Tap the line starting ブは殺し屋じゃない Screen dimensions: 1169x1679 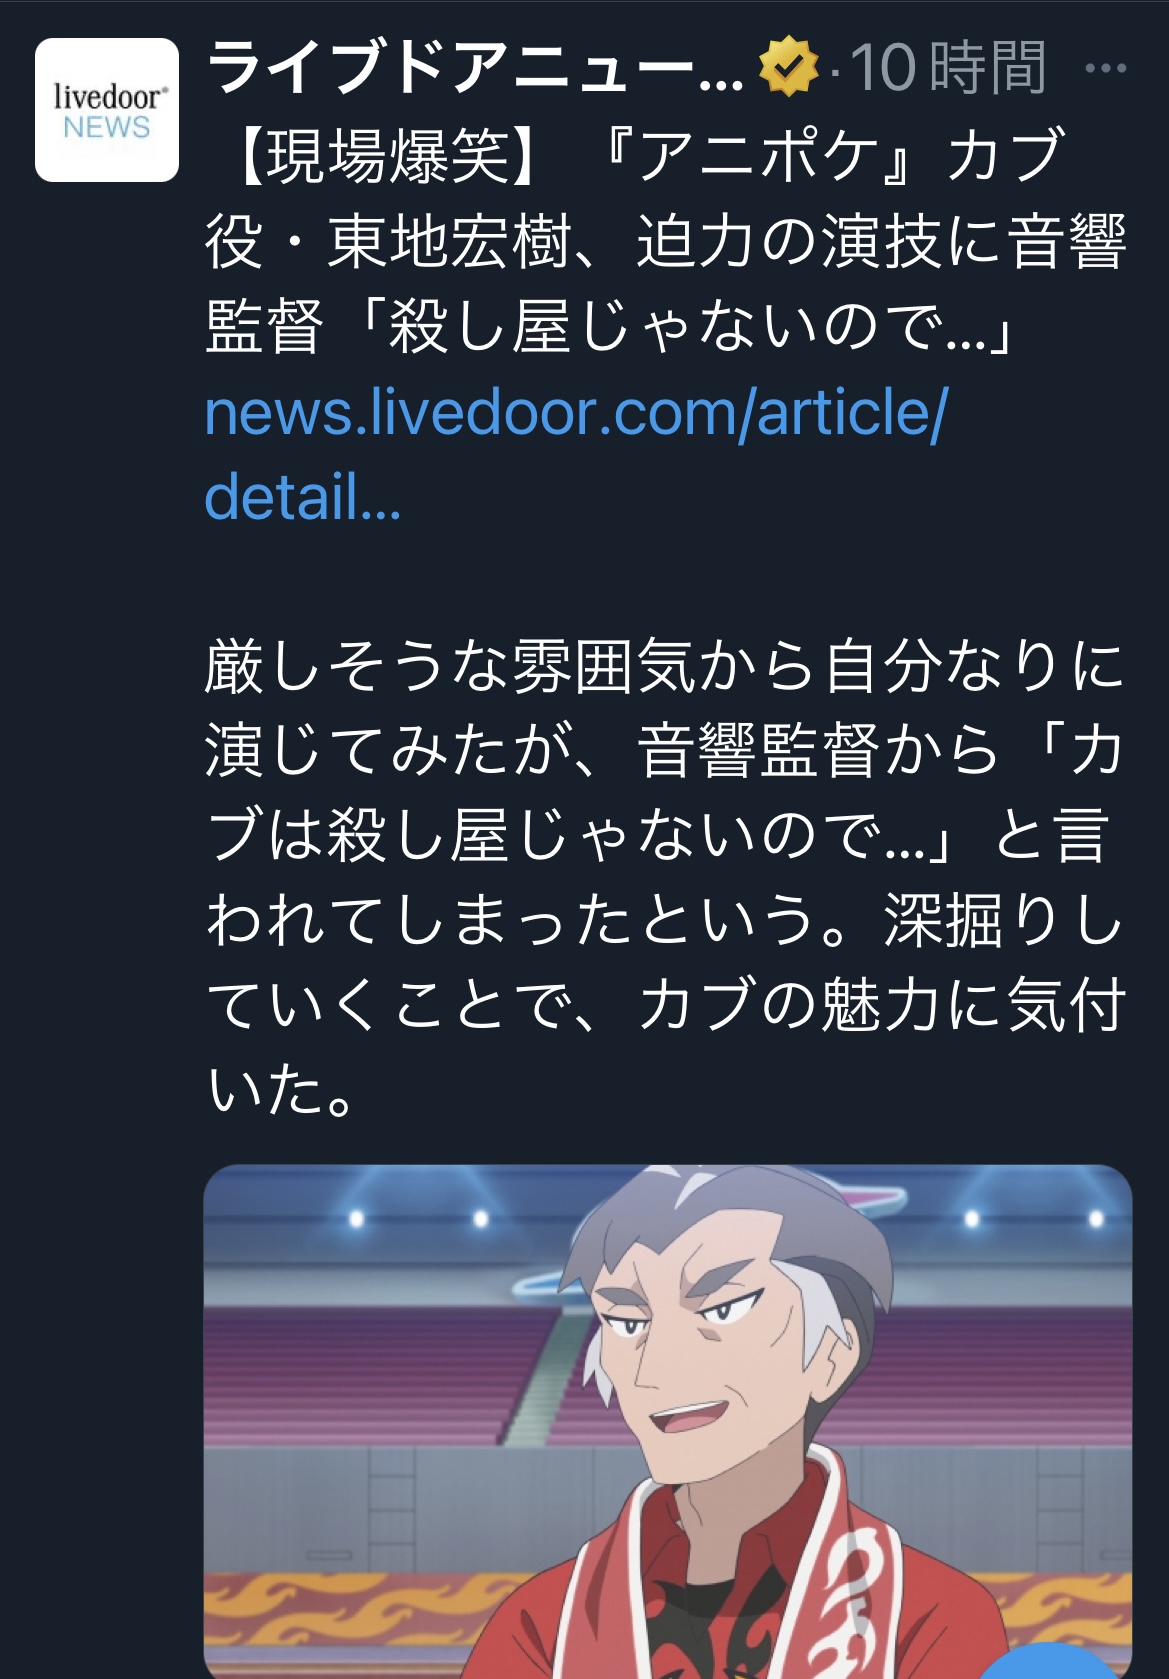click(659, 836)
